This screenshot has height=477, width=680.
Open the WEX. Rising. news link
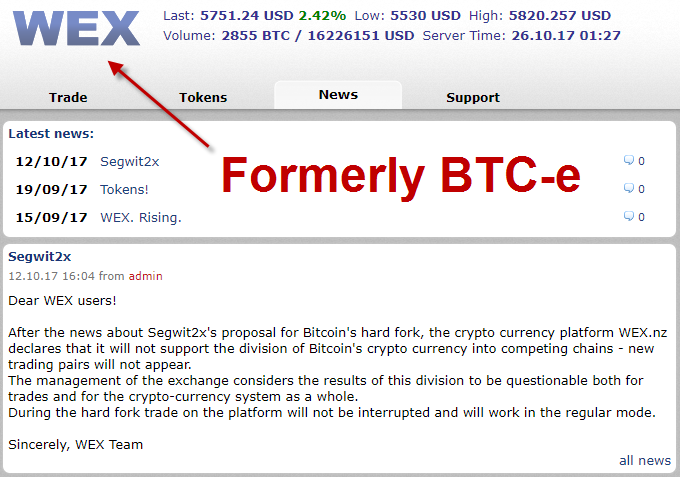tap(141, 217)
